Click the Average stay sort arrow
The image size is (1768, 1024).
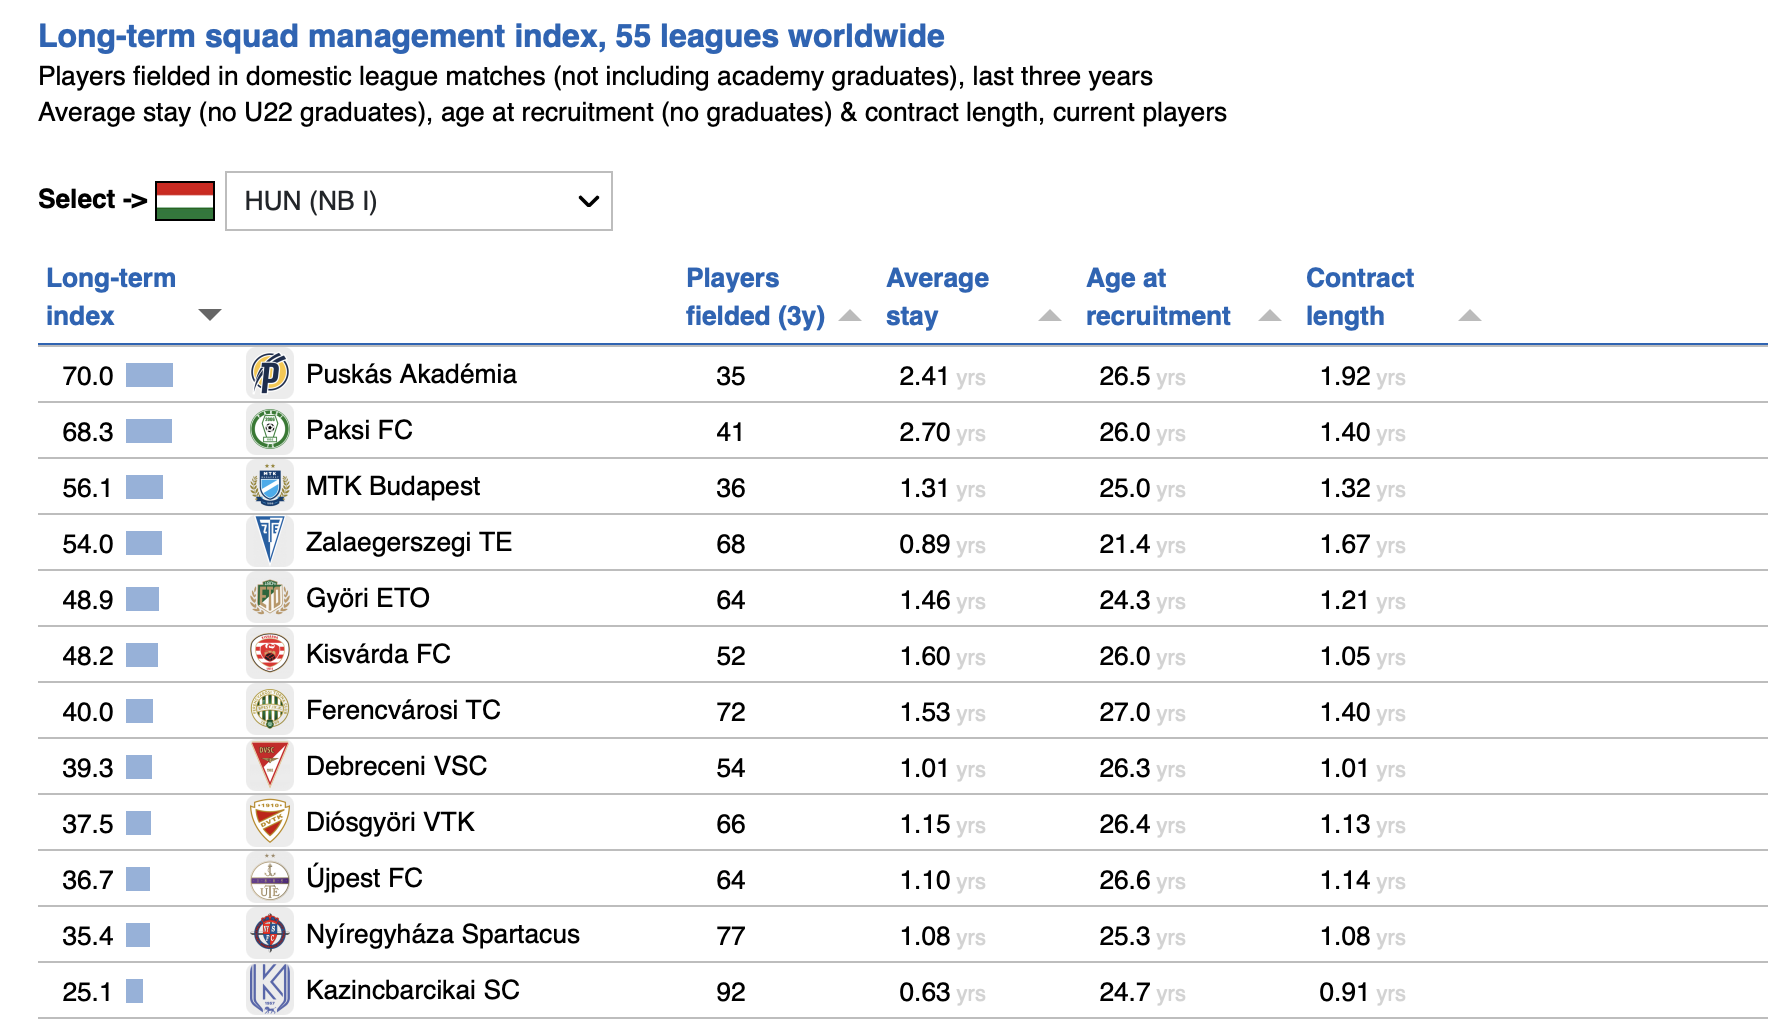pos(1050,316)
